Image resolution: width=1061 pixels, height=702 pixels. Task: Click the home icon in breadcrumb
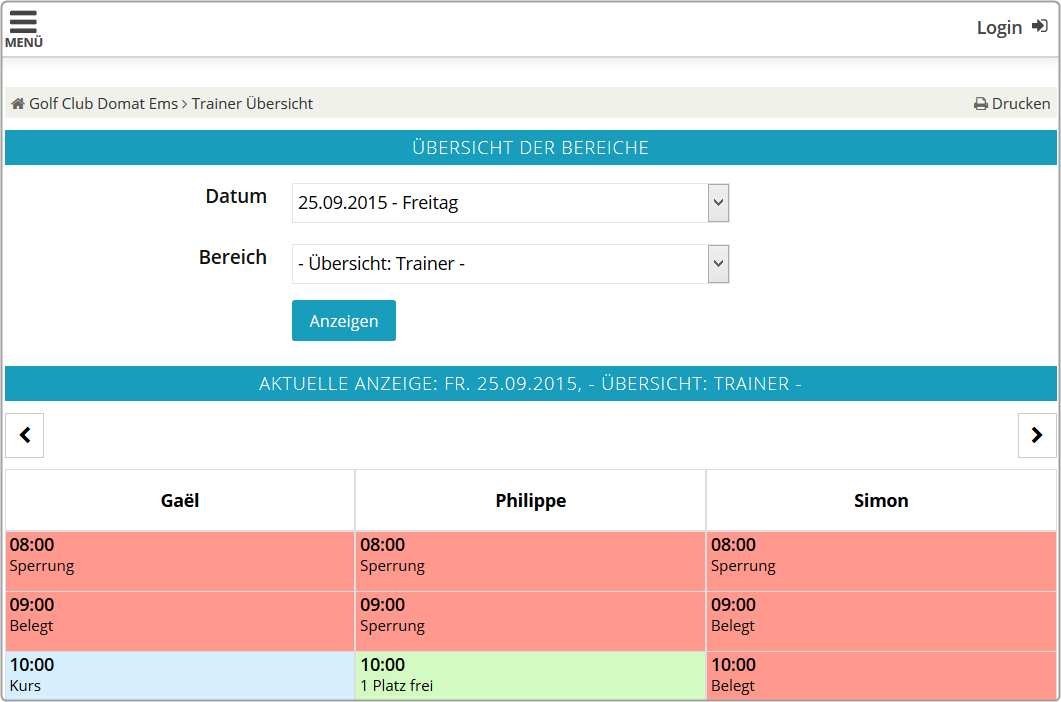point(17,104)
